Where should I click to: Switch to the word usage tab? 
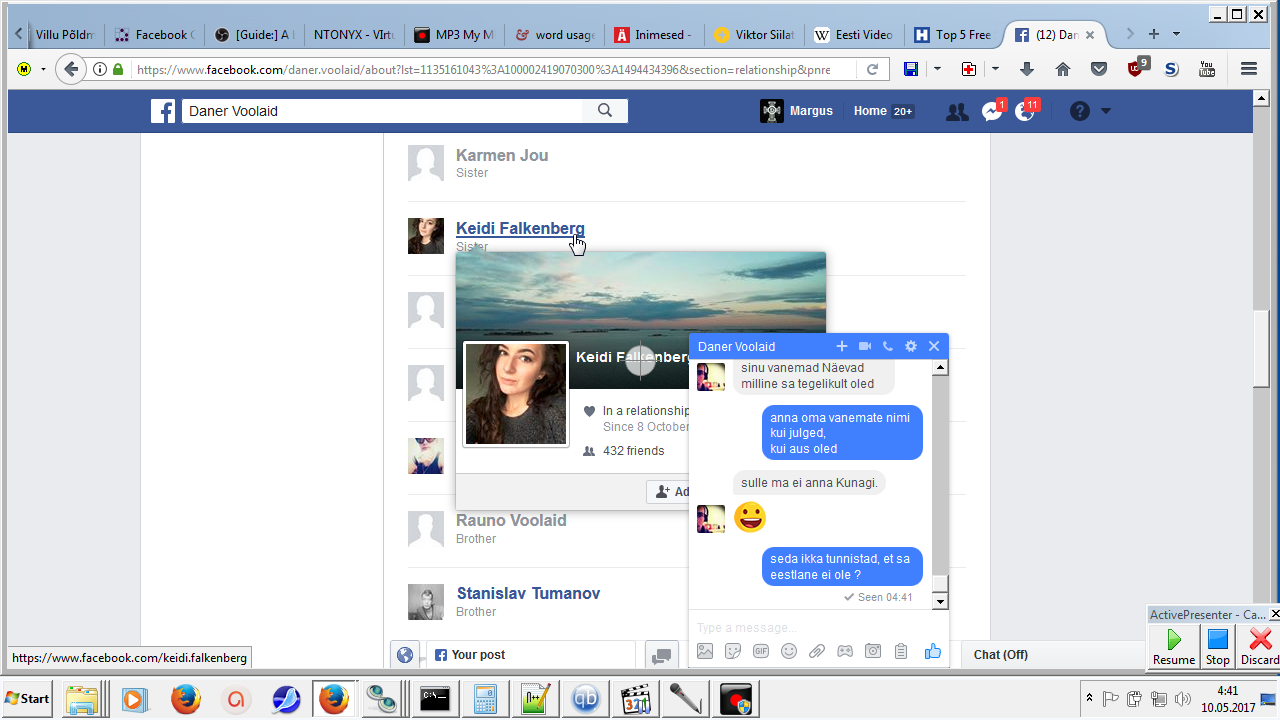554,34
